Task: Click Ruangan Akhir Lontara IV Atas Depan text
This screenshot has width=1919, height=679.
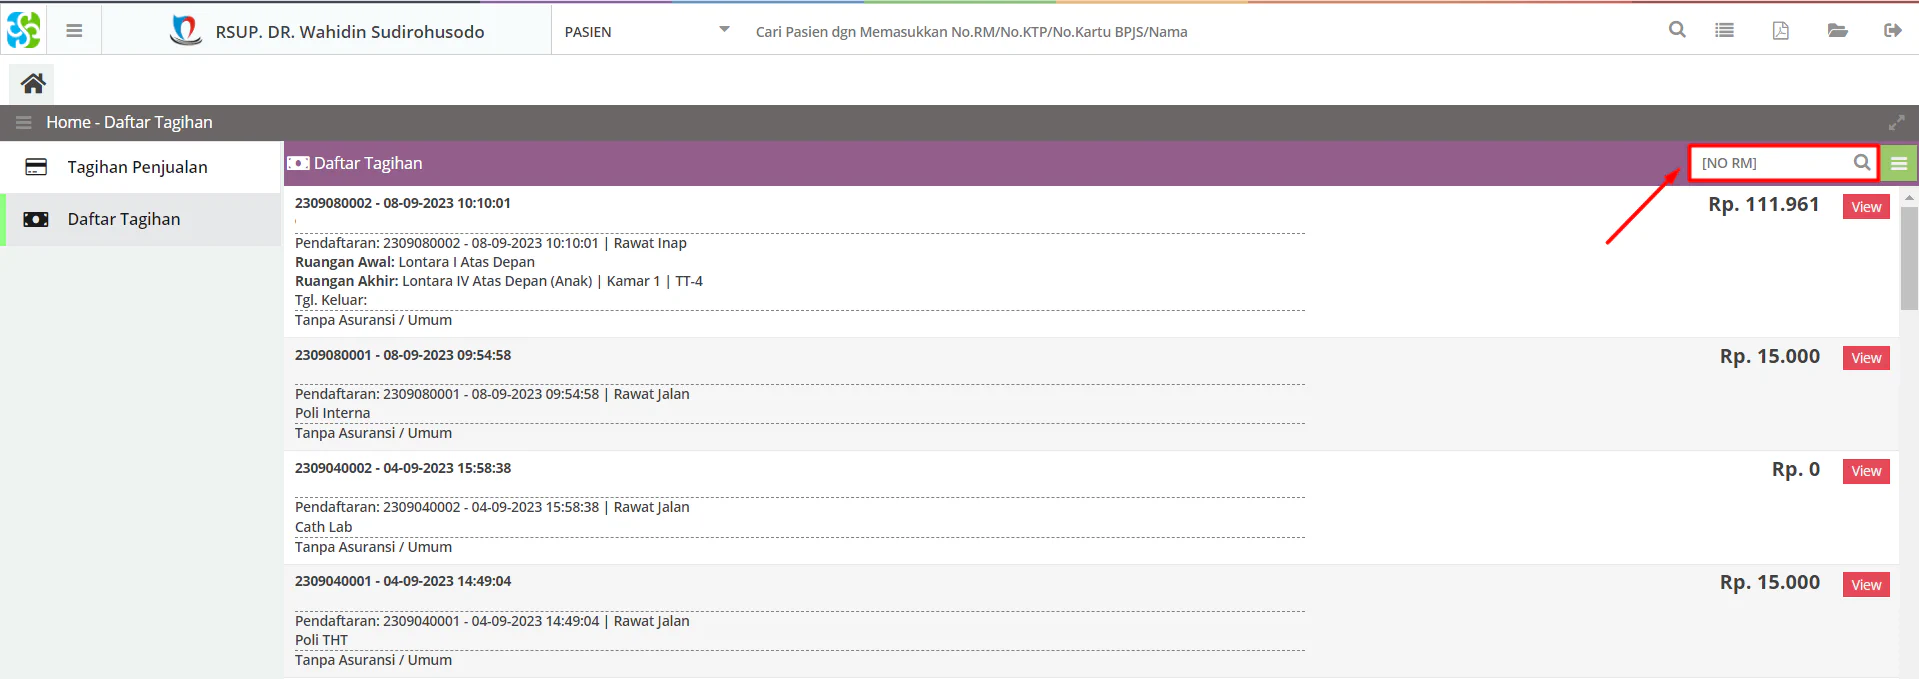Action: 499,281
